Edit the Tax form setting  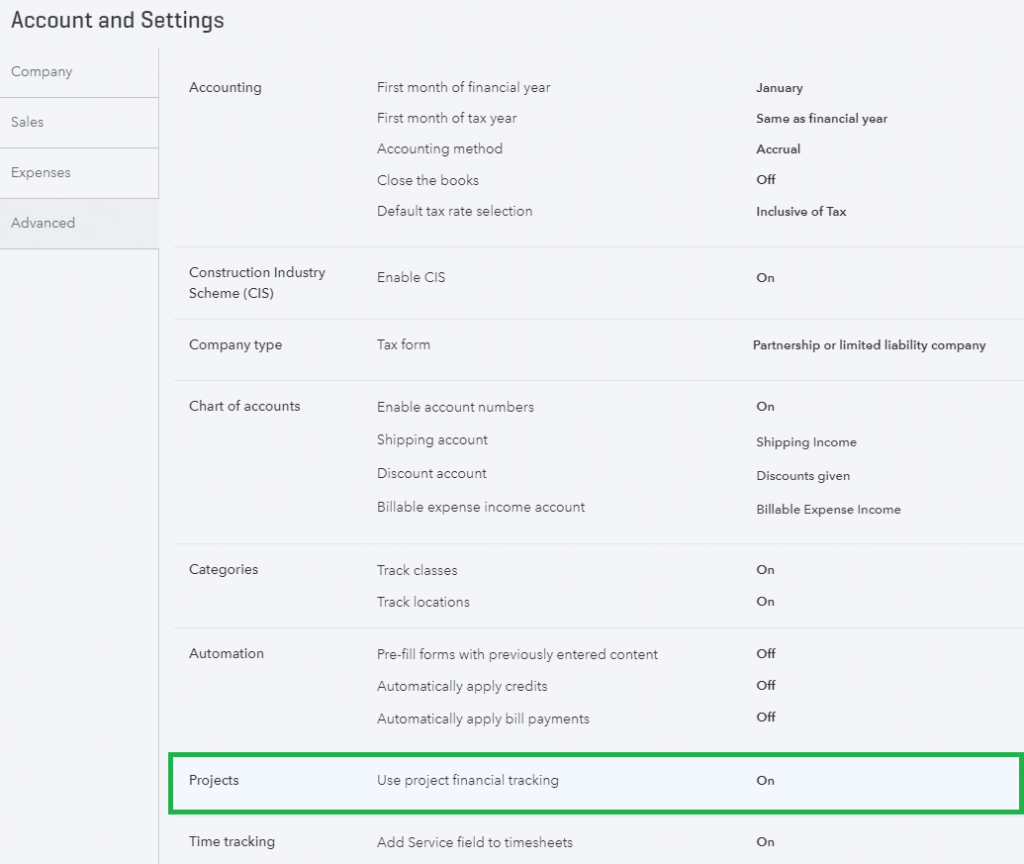tap(403, 344)
